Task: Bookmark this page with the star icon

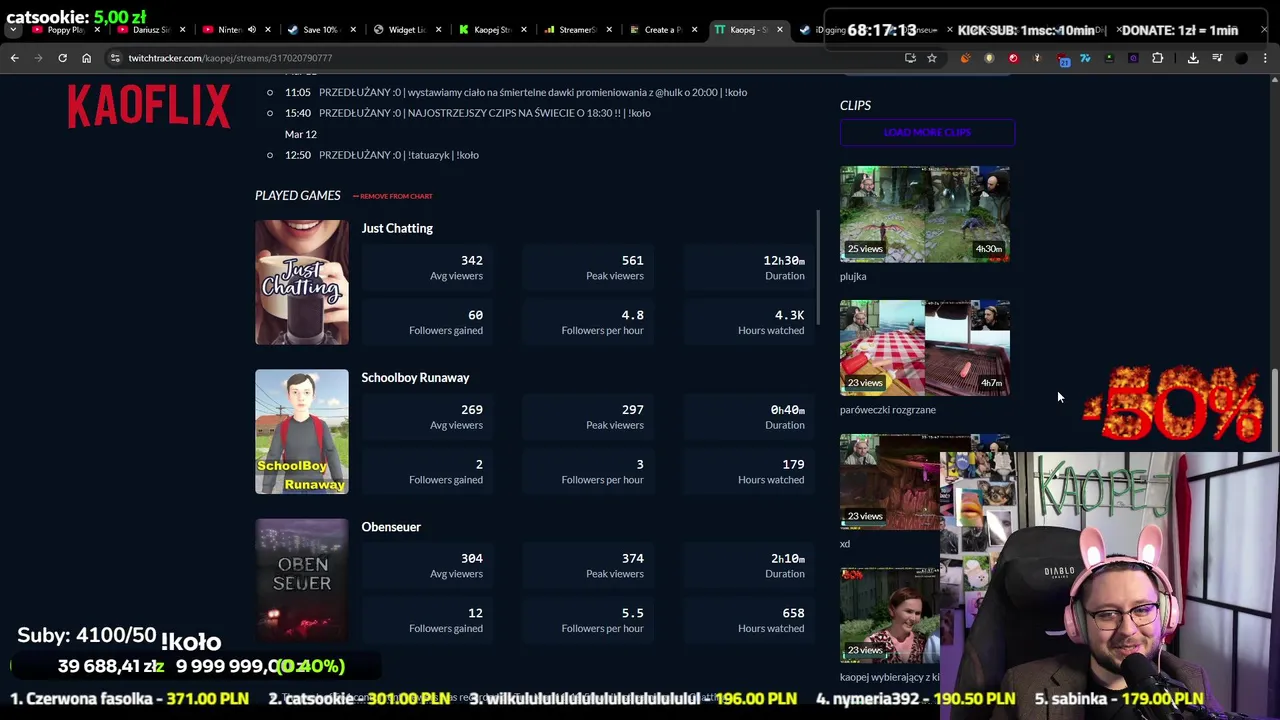Action: pyautogui.click(x=931, y=58)
